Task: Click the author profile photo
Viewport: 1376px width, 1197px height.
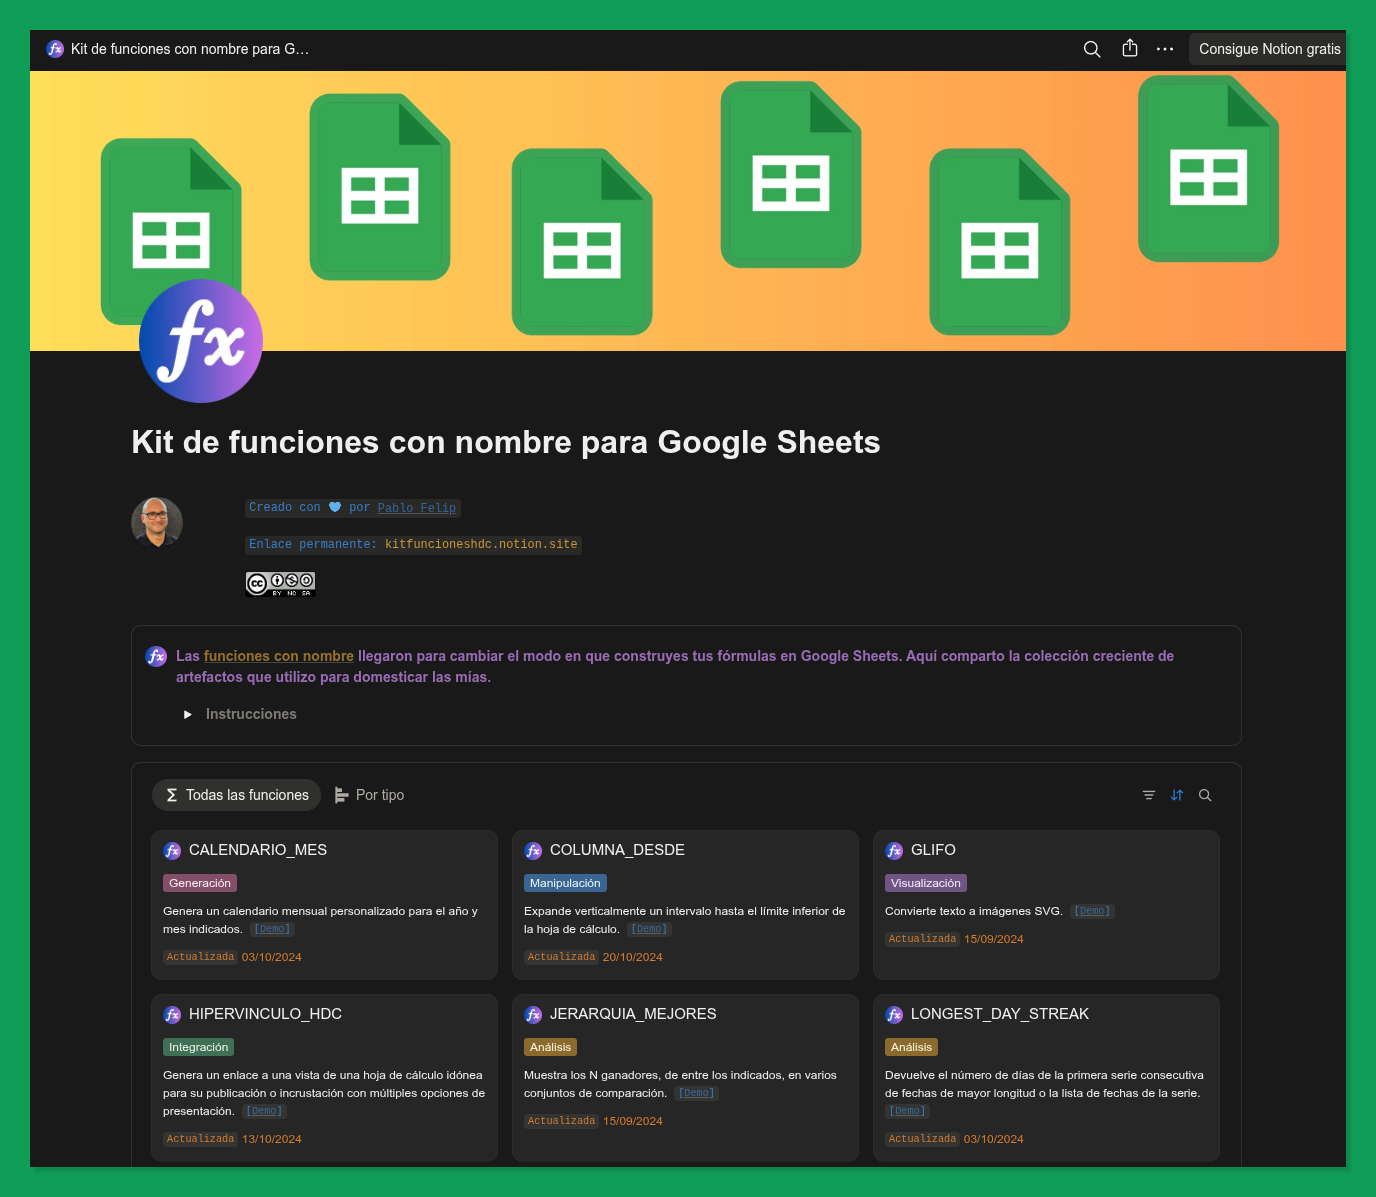Action: pos(157,522)
